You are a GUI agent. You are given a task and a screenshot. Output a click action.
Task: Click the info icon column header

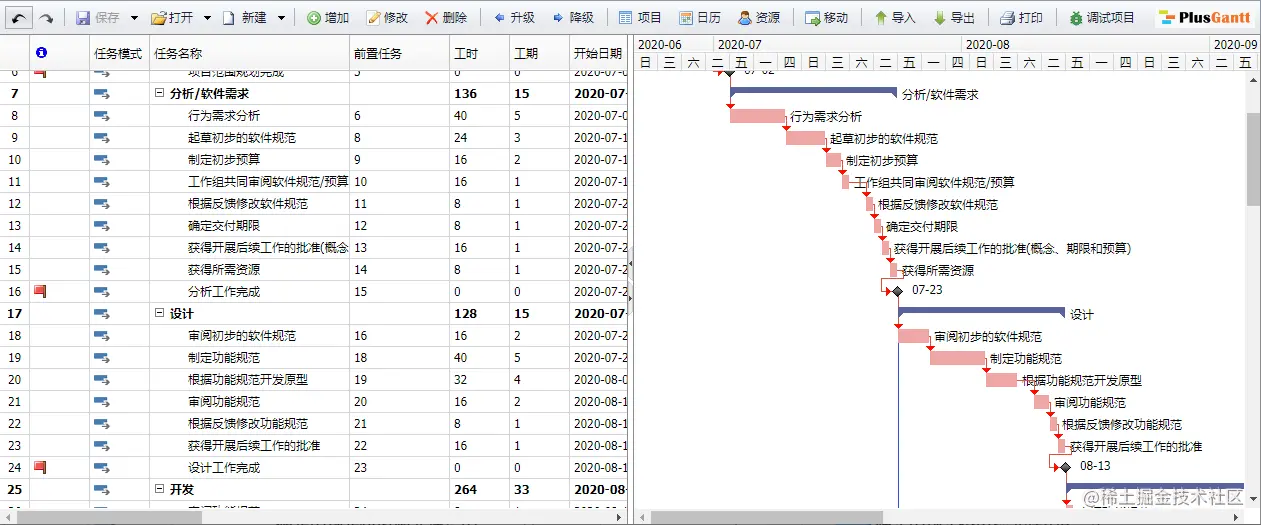(41, 53)
